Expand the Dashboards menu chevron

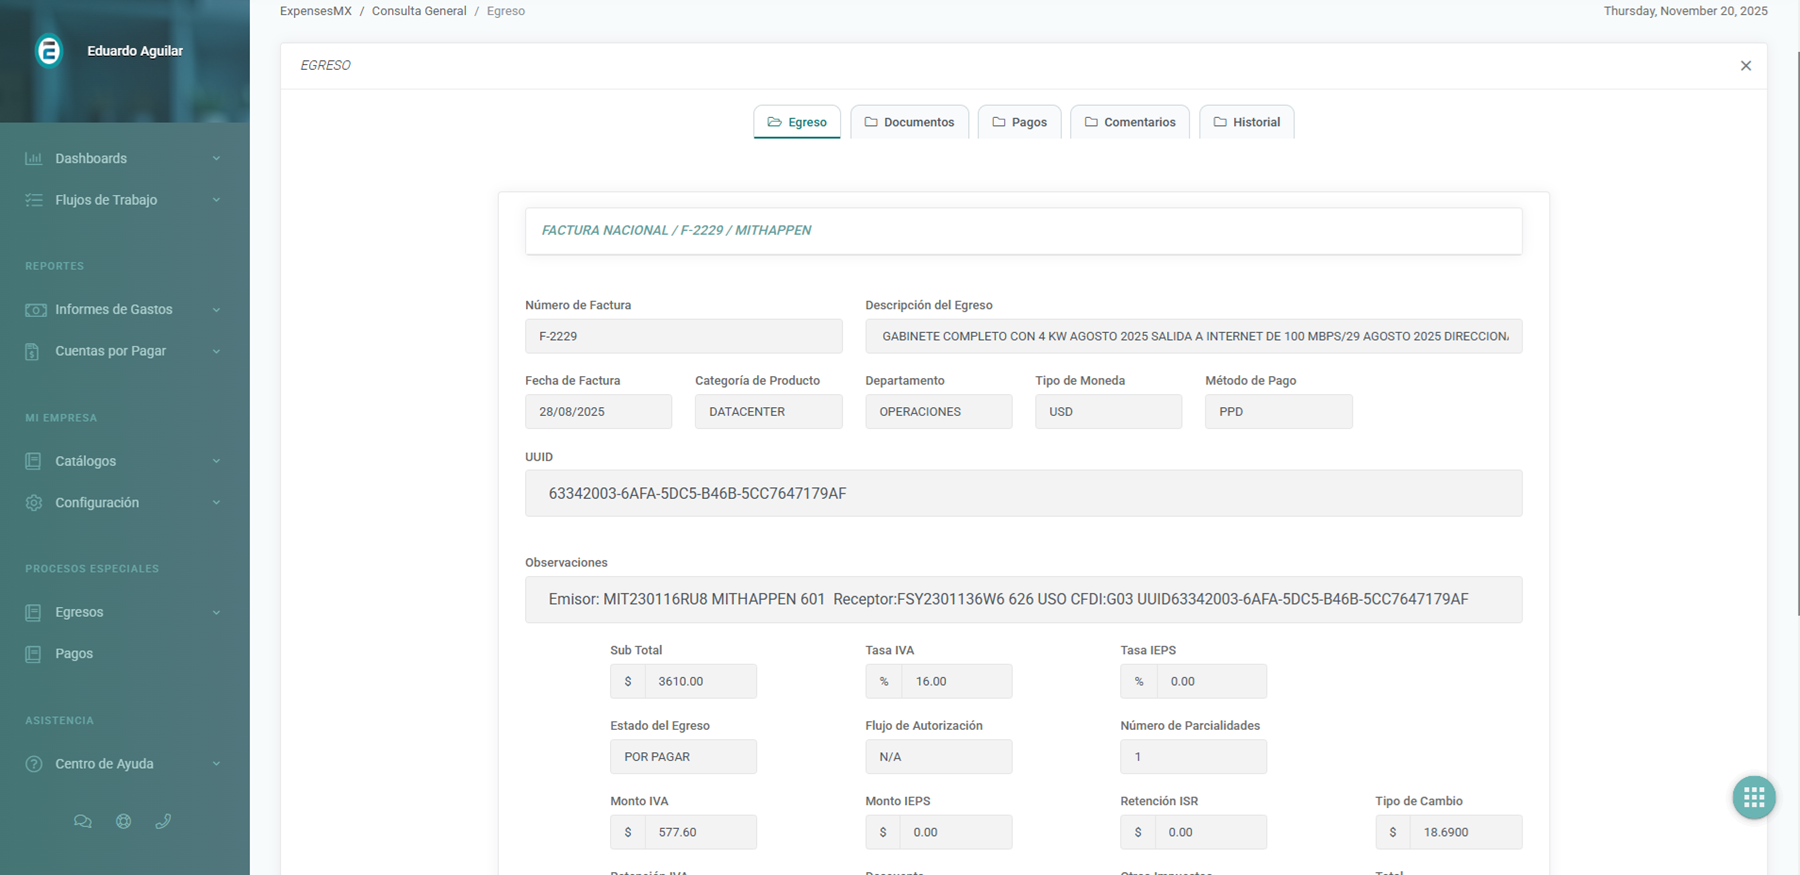pyautogui.click(x=216, y=159)
